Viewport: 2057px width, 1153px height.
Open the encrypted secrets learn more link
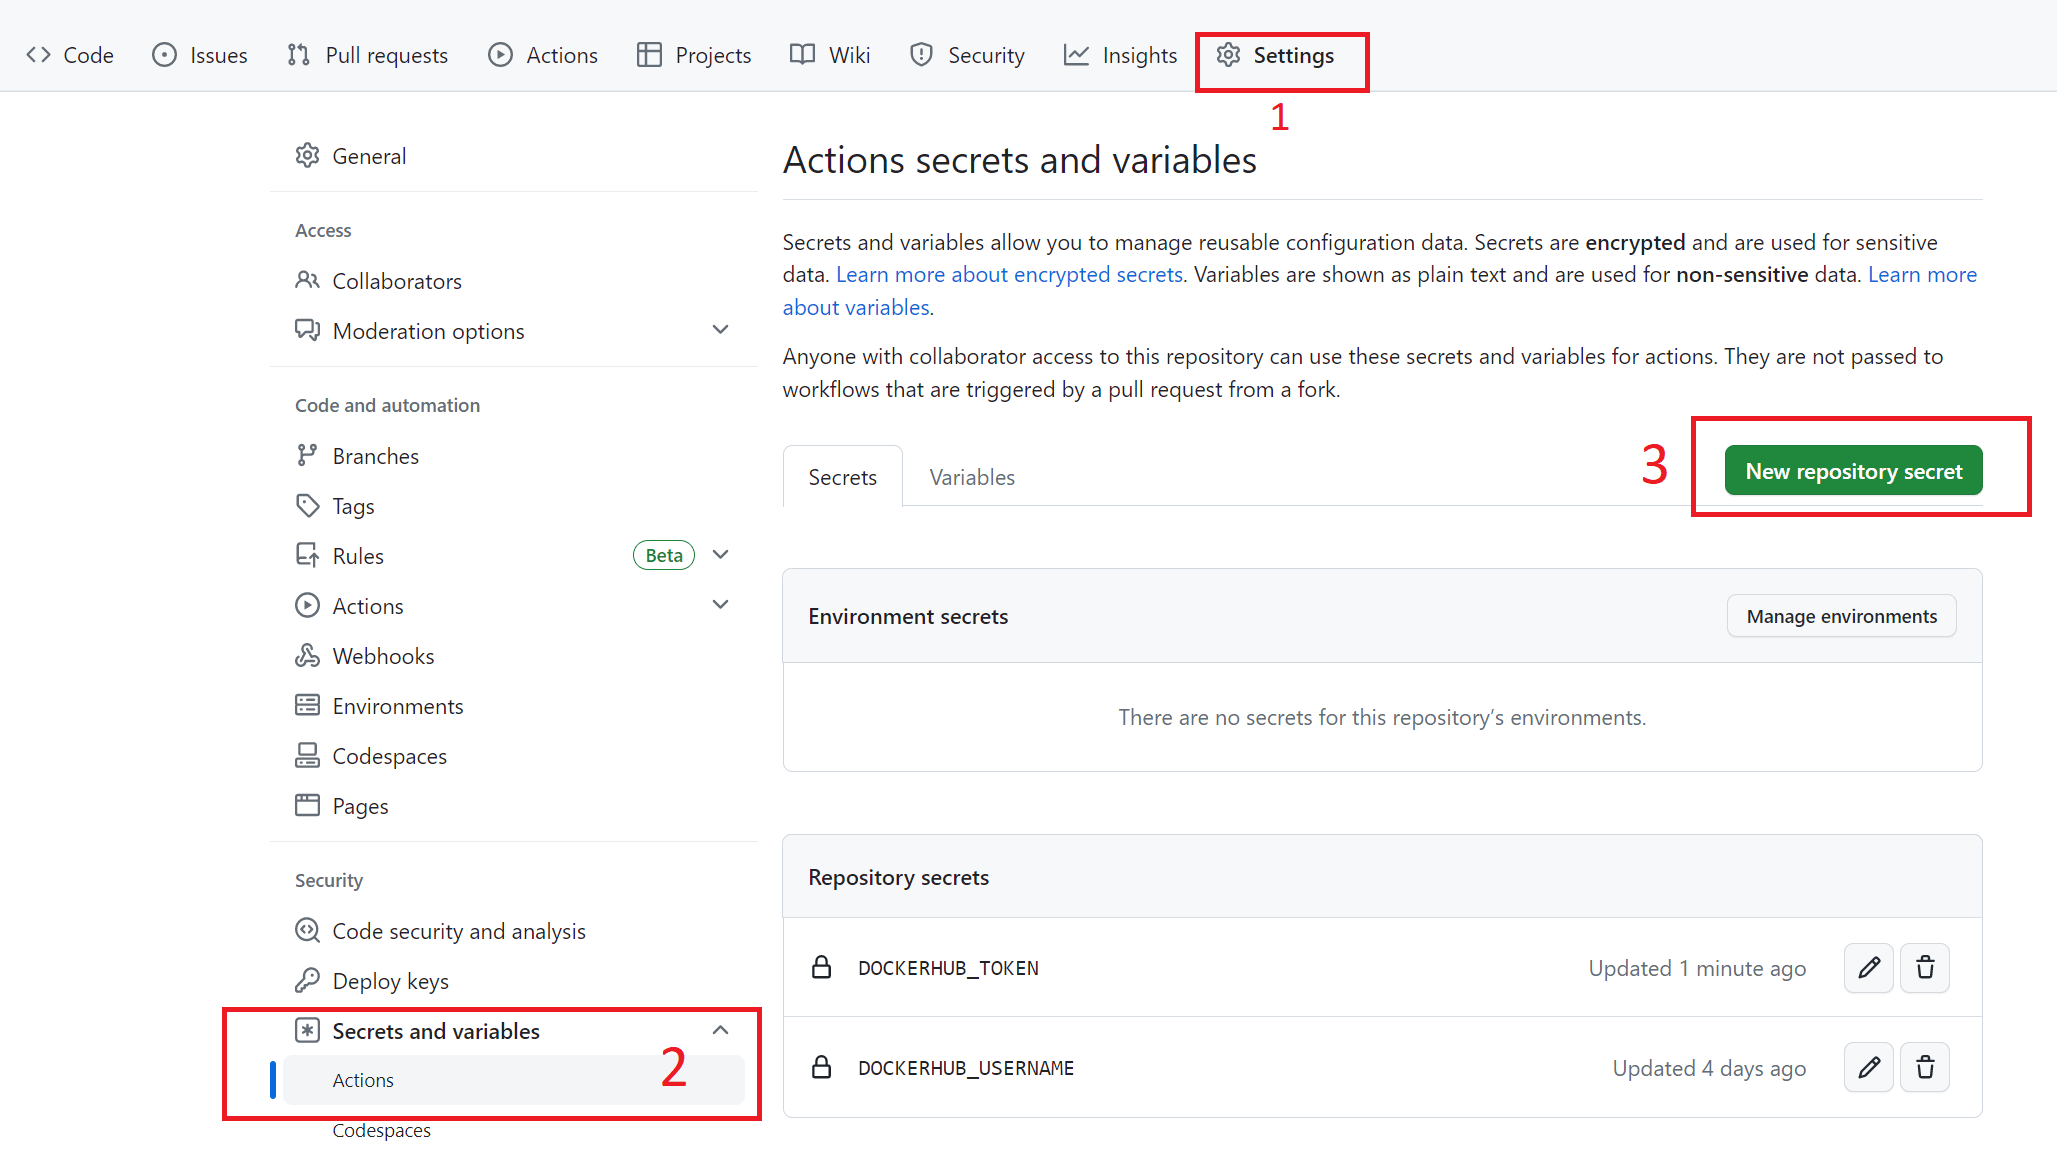[x=1009, y=274]
